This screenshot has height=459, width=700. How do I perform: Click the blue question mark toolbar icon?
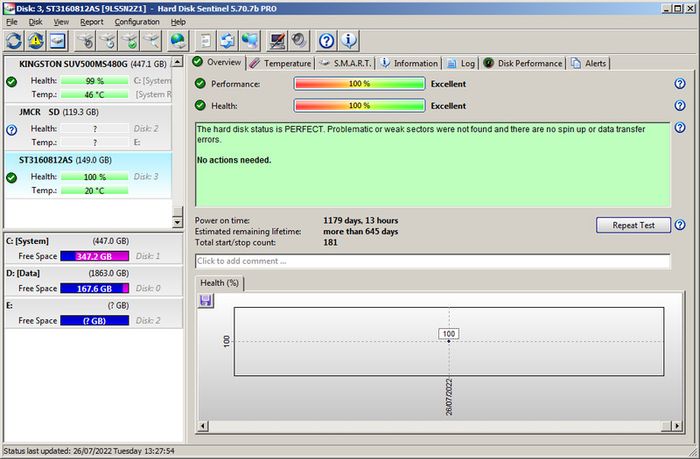point(327,41)
